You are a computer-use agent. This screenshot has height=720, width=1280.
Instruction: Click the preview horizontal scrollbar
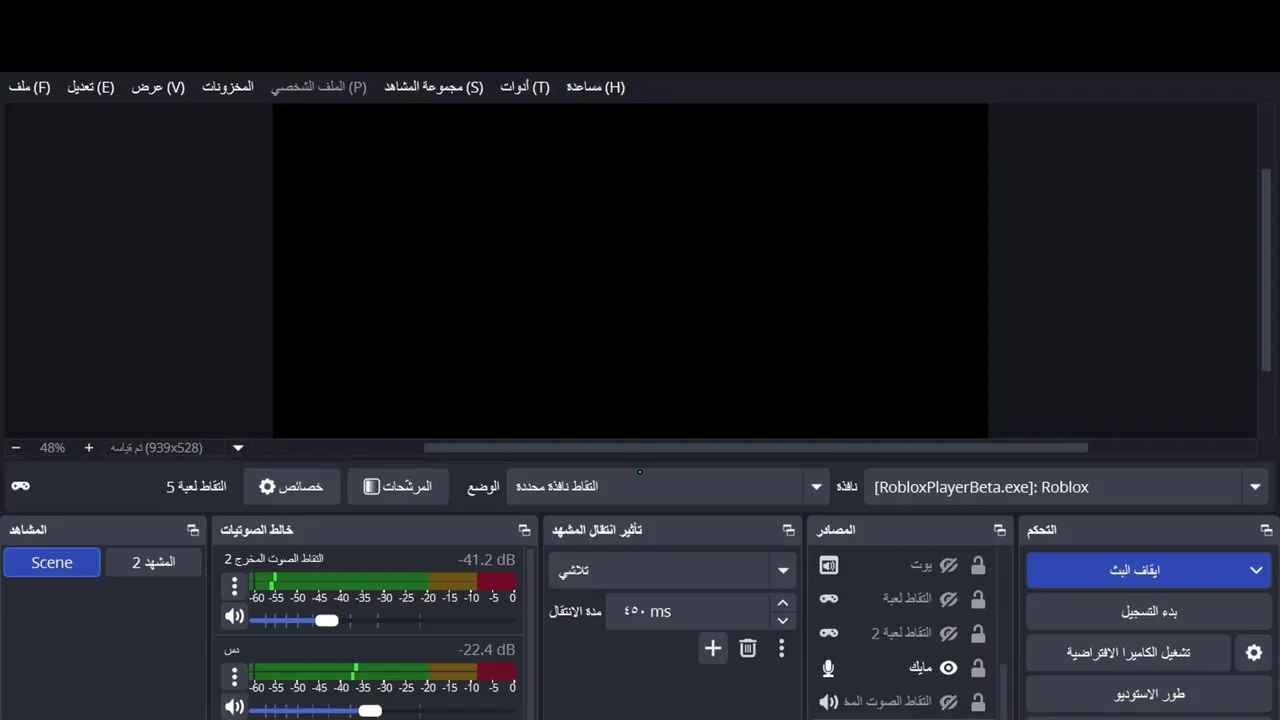755,448
